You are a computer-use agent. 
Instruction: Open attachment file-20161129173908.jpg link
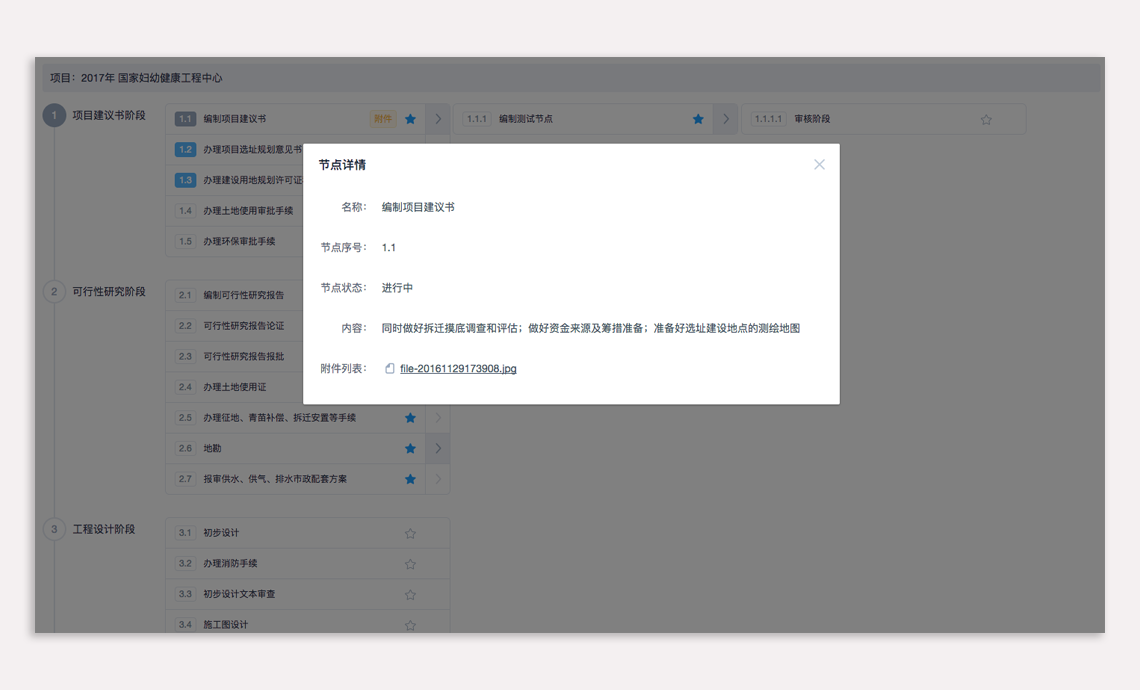(458, 369)
